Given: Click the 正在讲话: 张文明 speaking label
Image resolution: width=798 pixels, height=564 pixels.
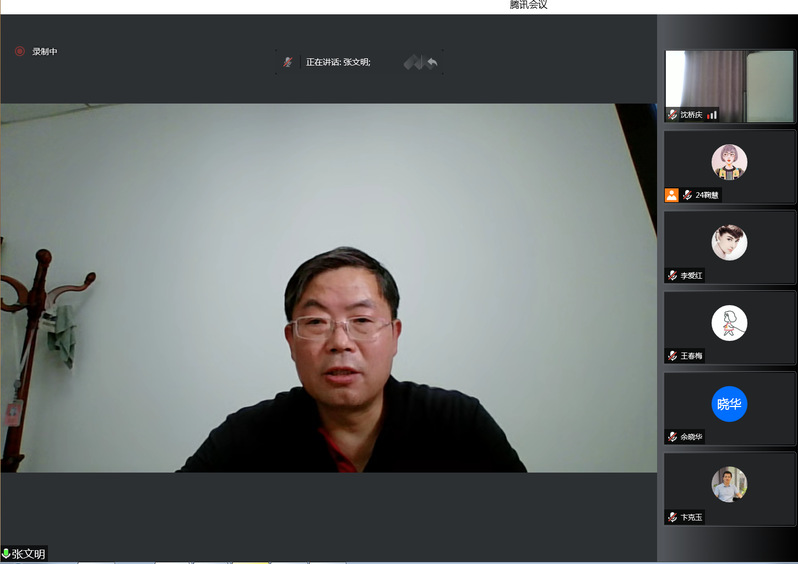Looking at the screenshot, I should (x=338, y=62).
